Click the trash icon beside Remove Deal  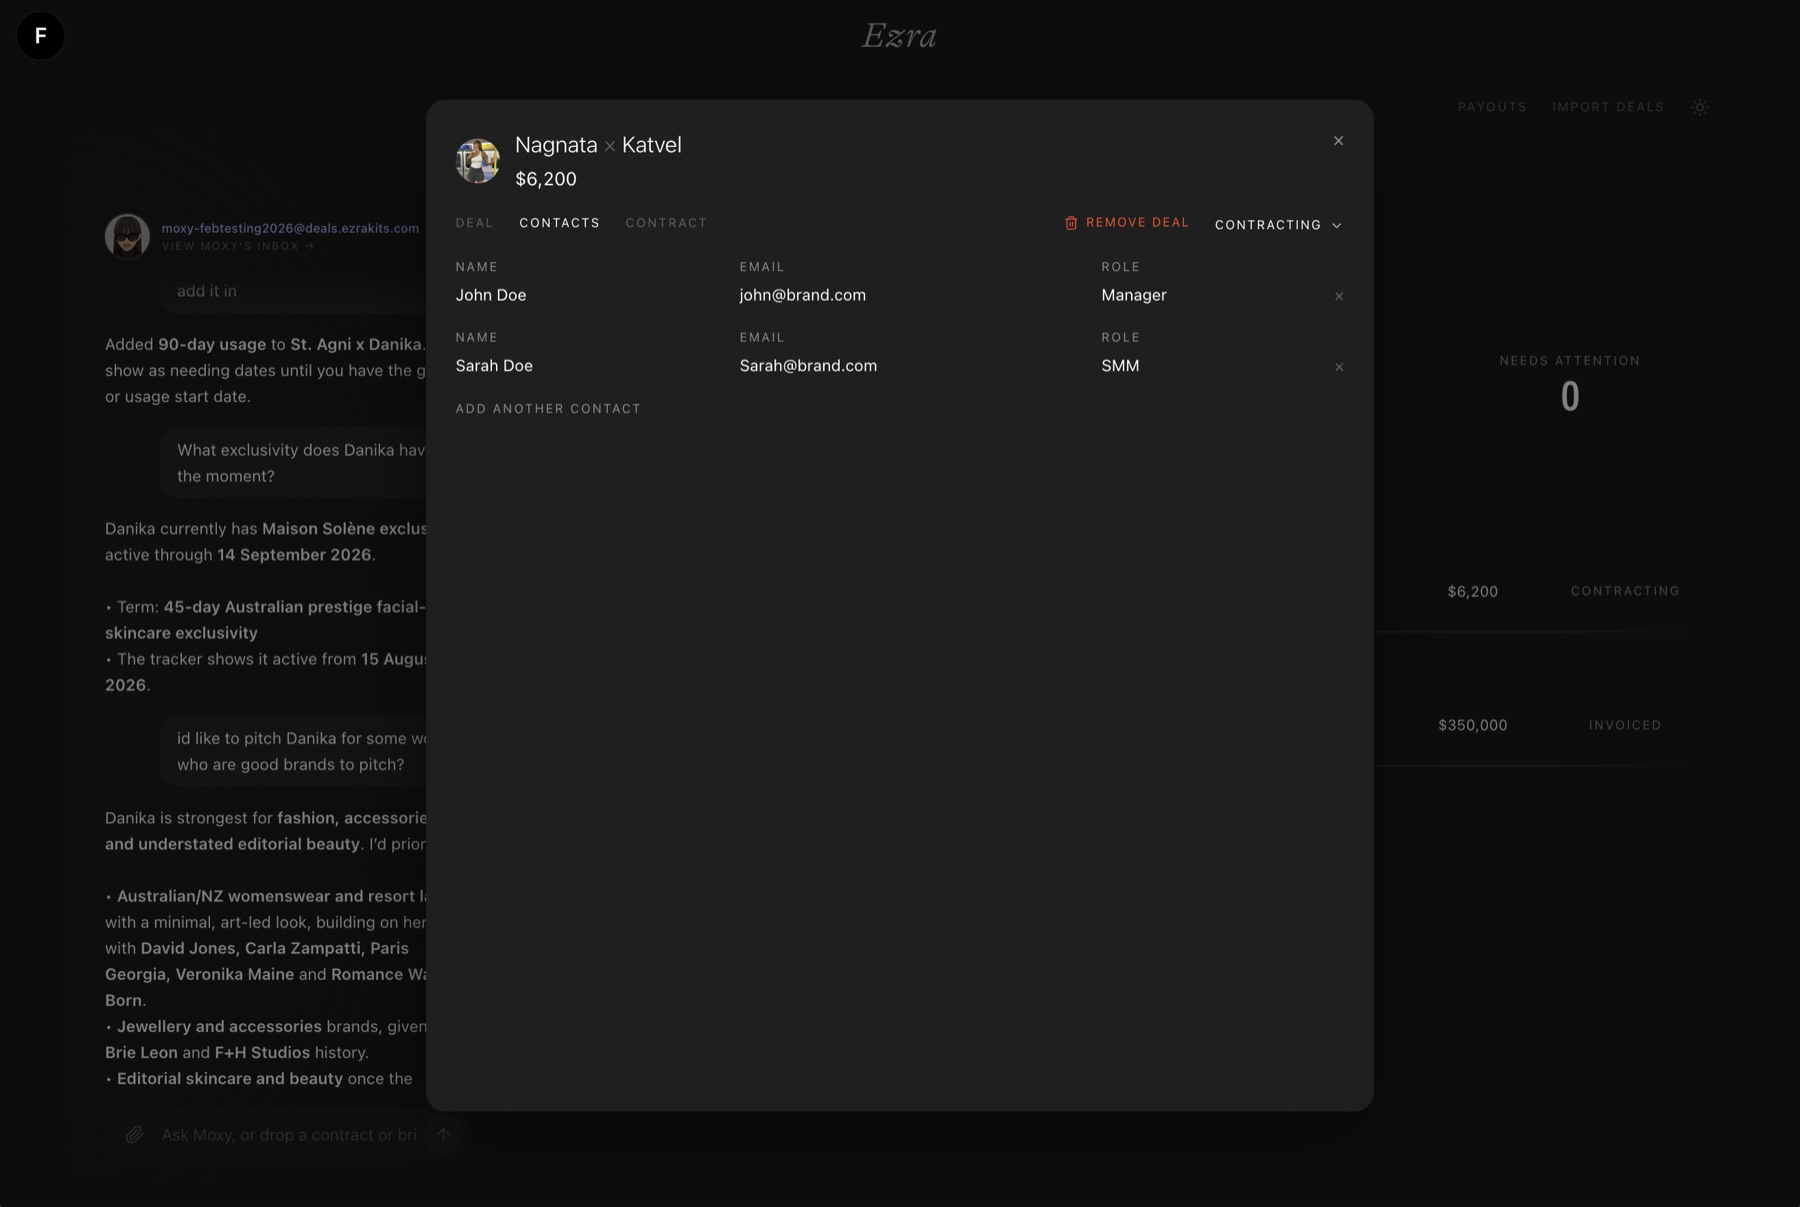1071,223
